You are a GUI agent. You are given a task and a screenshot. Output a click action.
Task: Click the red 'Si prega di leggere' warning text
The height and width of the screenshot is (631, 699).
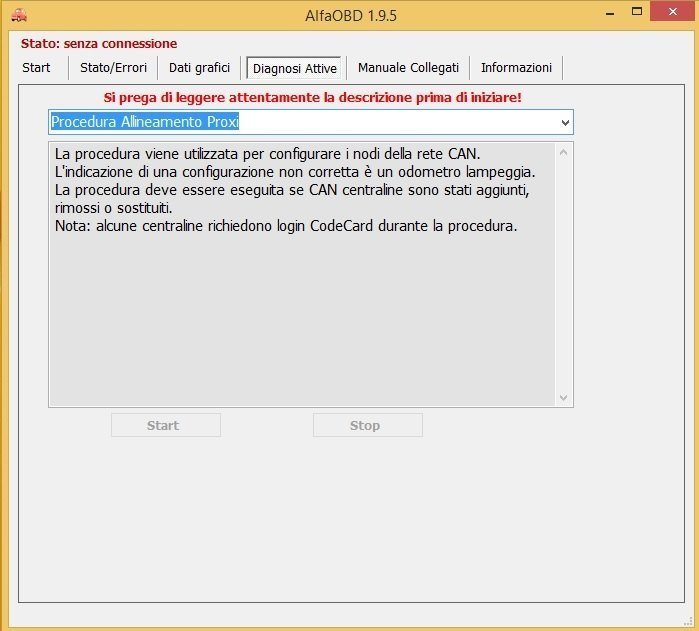click(x=312, y=98)
